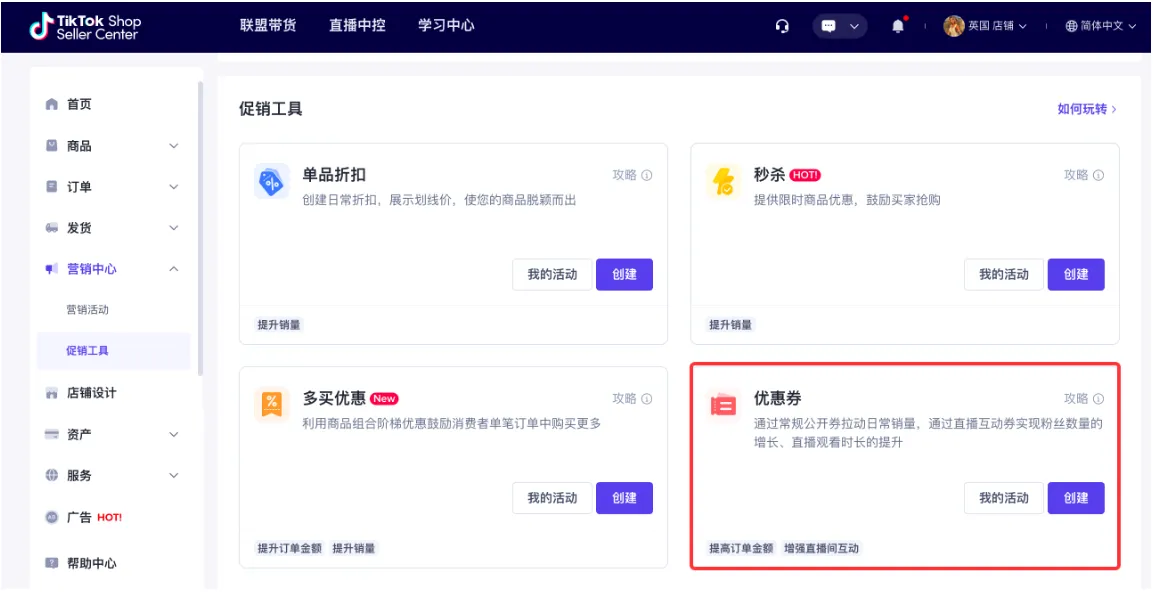
Task: Open the 联盟带货 top menu
Action: click(x=268, y=25)
